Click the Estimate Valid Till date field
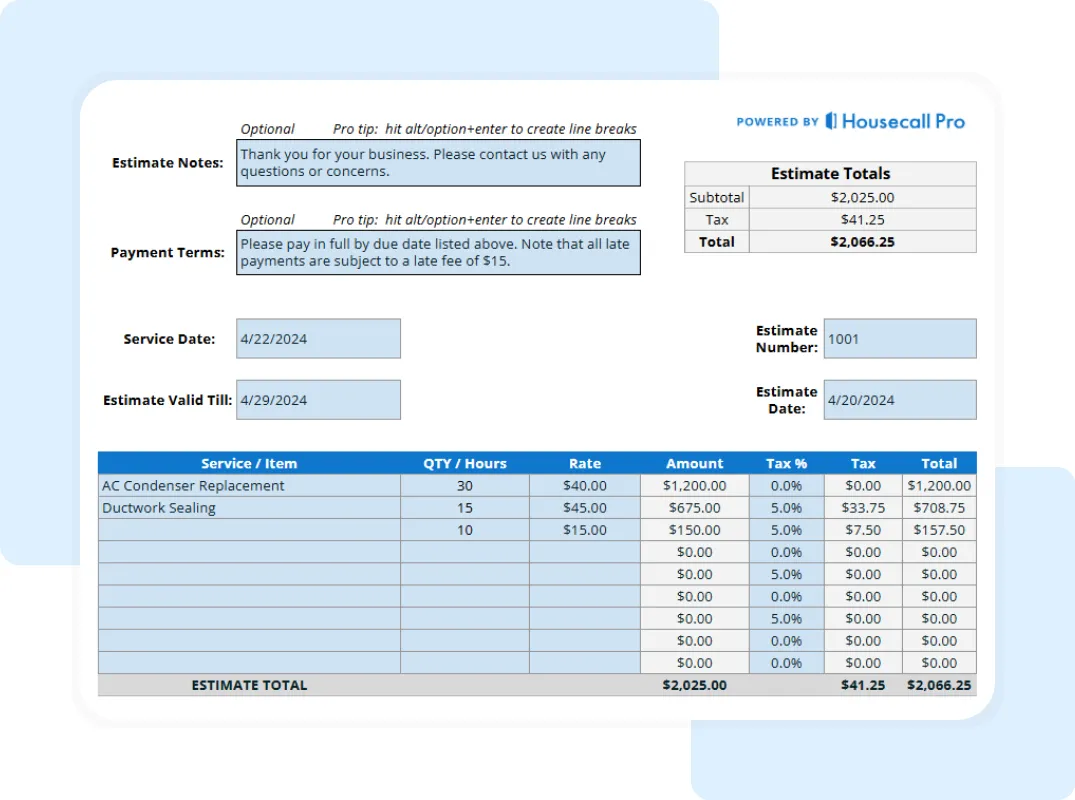 point(317,399)
